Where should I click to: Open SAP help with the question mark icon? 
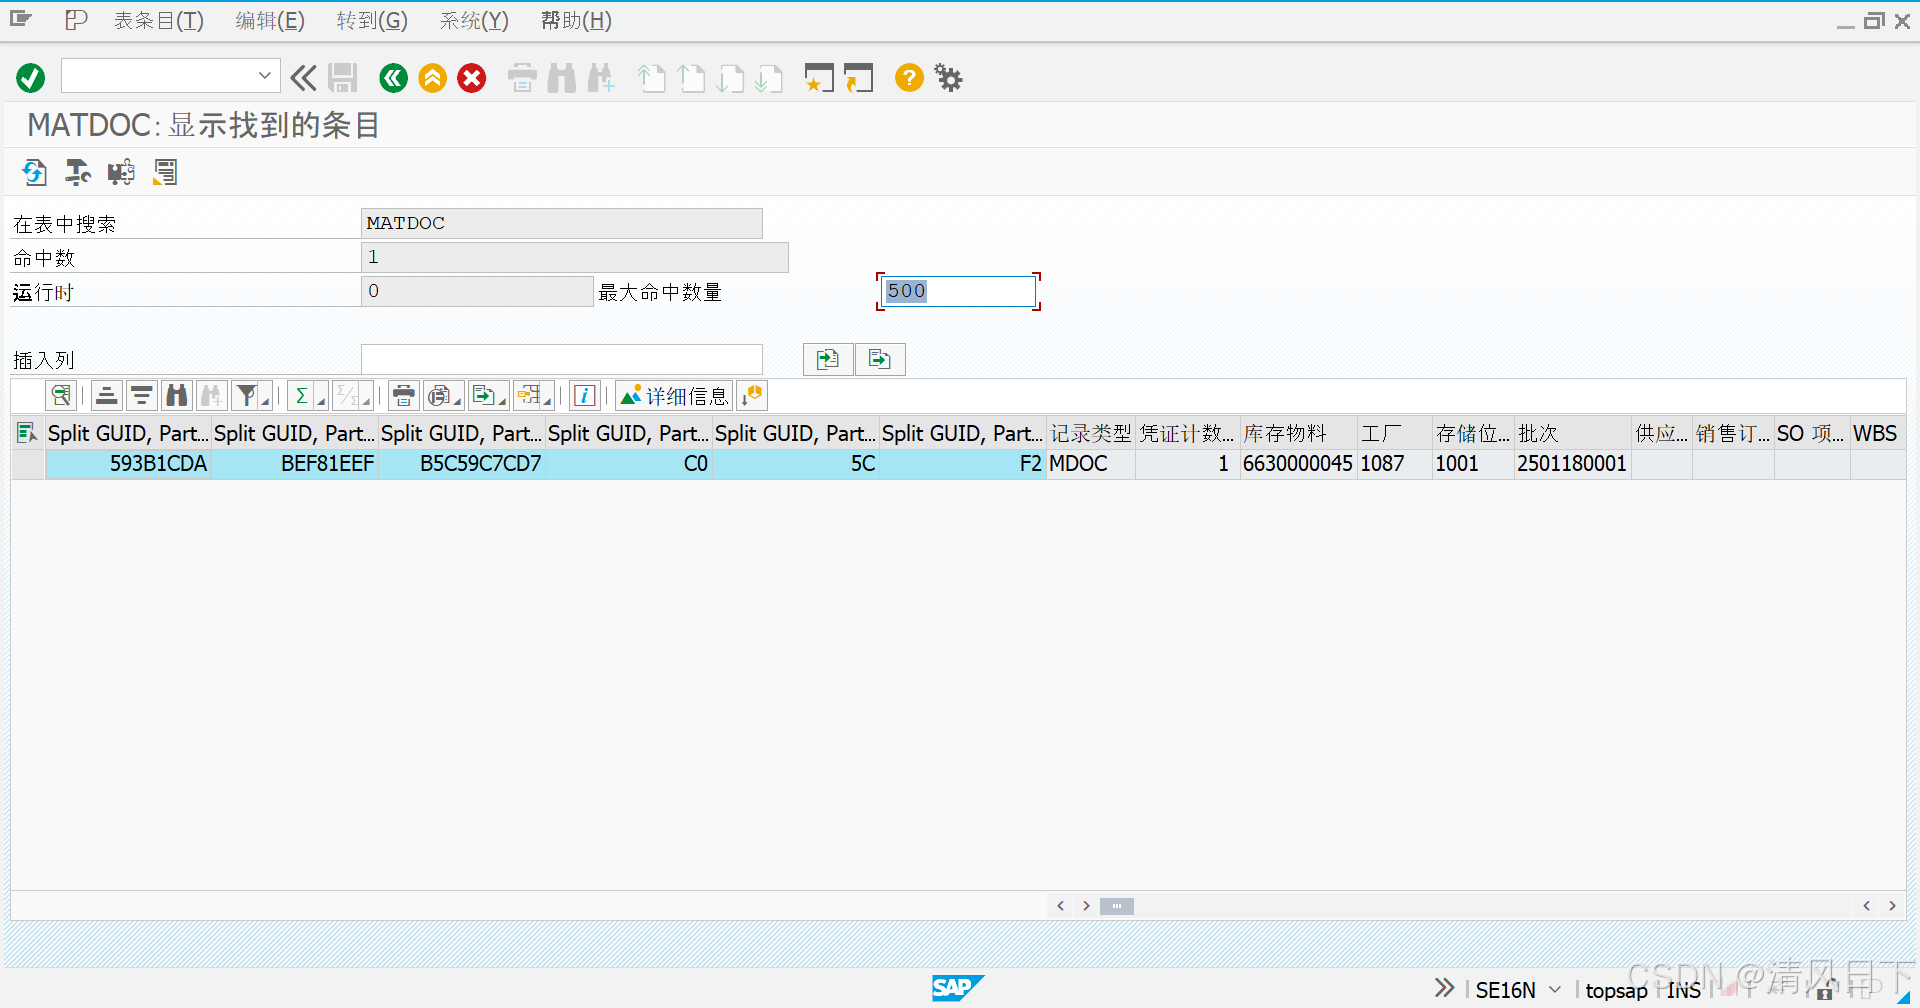(908, 78)
